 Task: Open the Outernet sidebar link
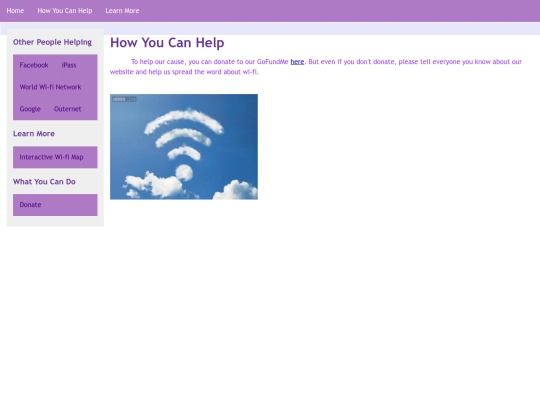(68, 109)
